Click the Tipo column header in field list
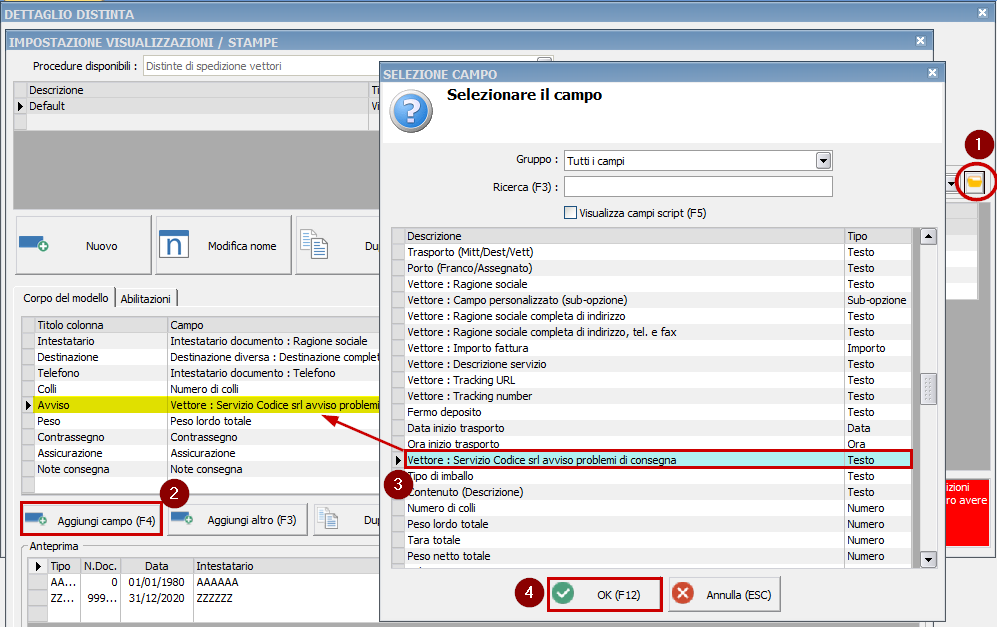This screenshot has height=627, width=997. [x=877, y=235]
